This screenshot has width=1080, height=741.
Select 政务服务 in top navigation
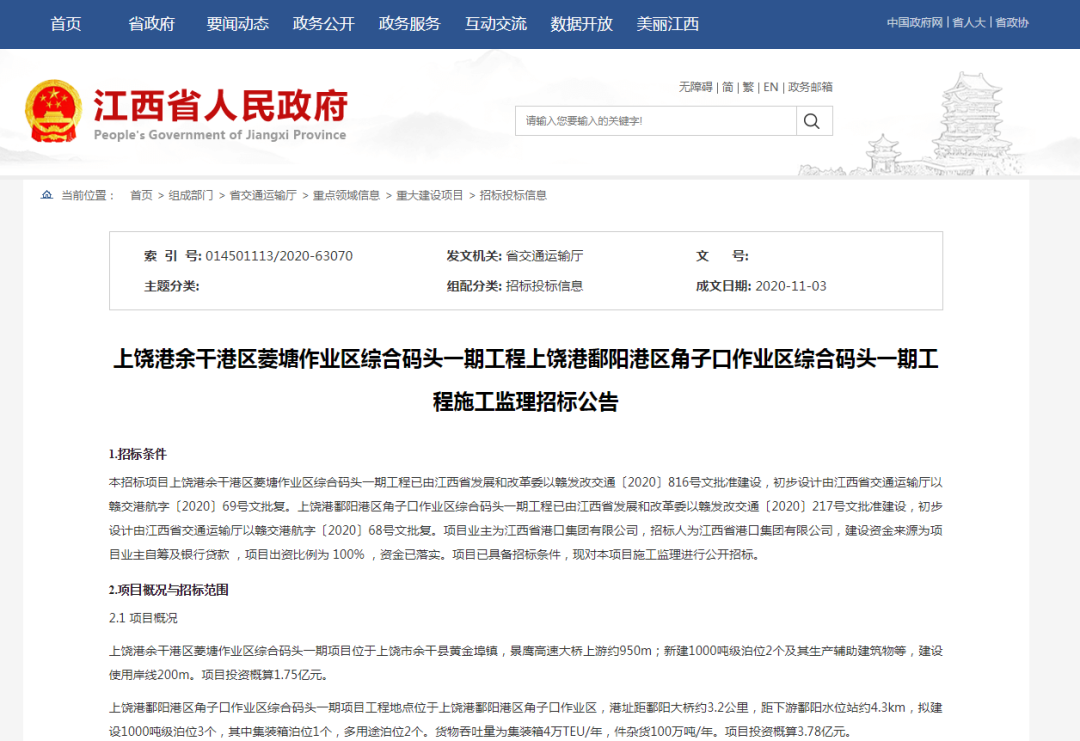pos(409,23)
